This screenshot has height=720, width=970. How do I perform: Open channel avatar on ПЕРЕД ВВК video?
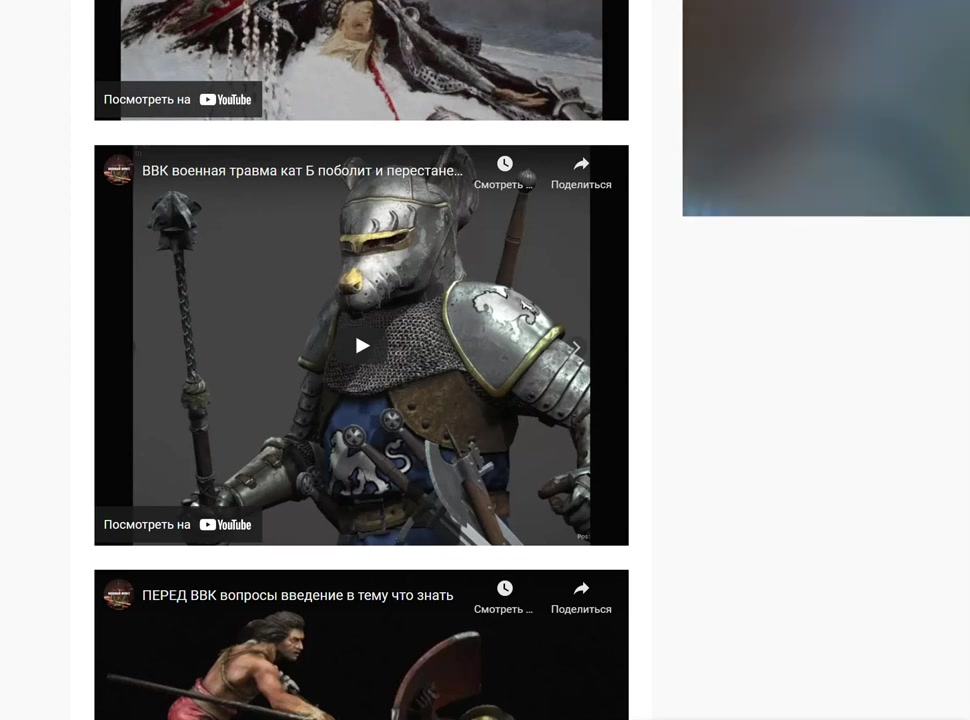(x=118, y=594)
